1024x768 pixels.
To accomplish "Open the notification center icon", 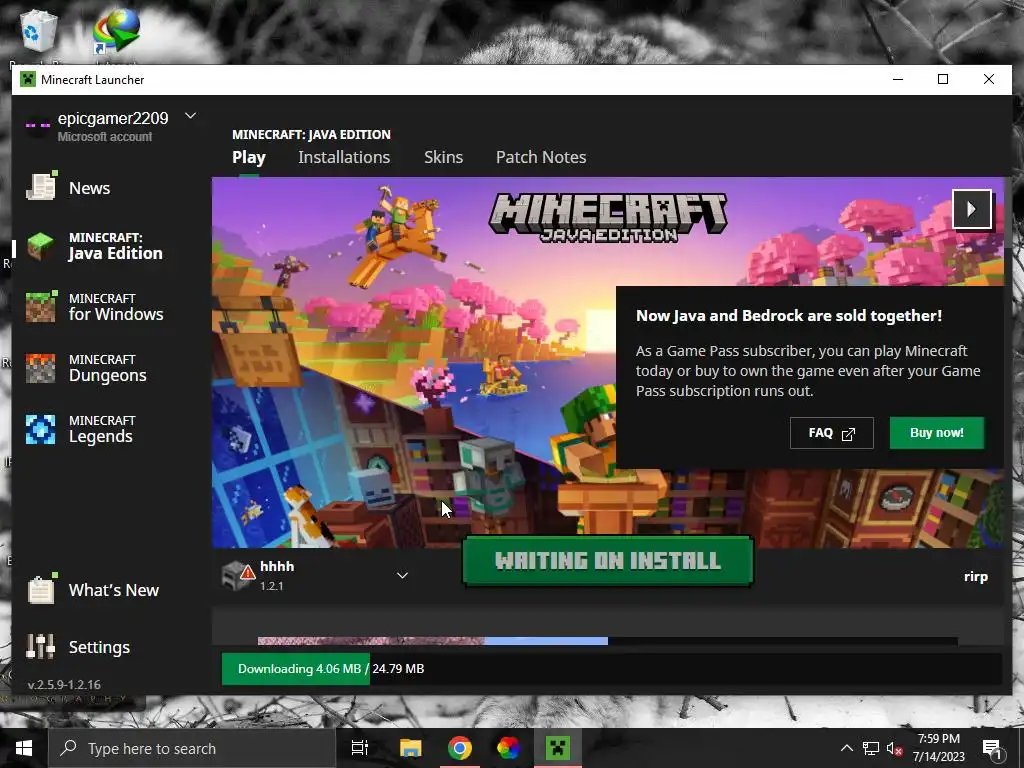I will tap(993, 750).
